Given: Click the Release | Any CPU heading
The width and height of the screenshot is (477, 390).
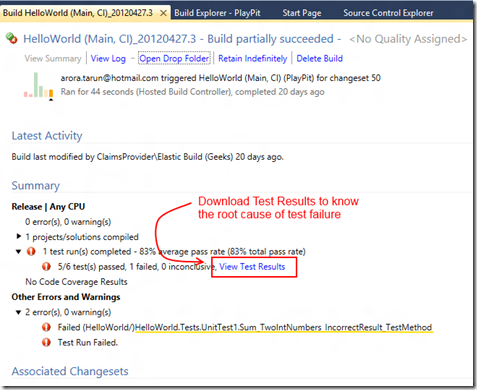Looking at the screenshot, I should [48, 207].
